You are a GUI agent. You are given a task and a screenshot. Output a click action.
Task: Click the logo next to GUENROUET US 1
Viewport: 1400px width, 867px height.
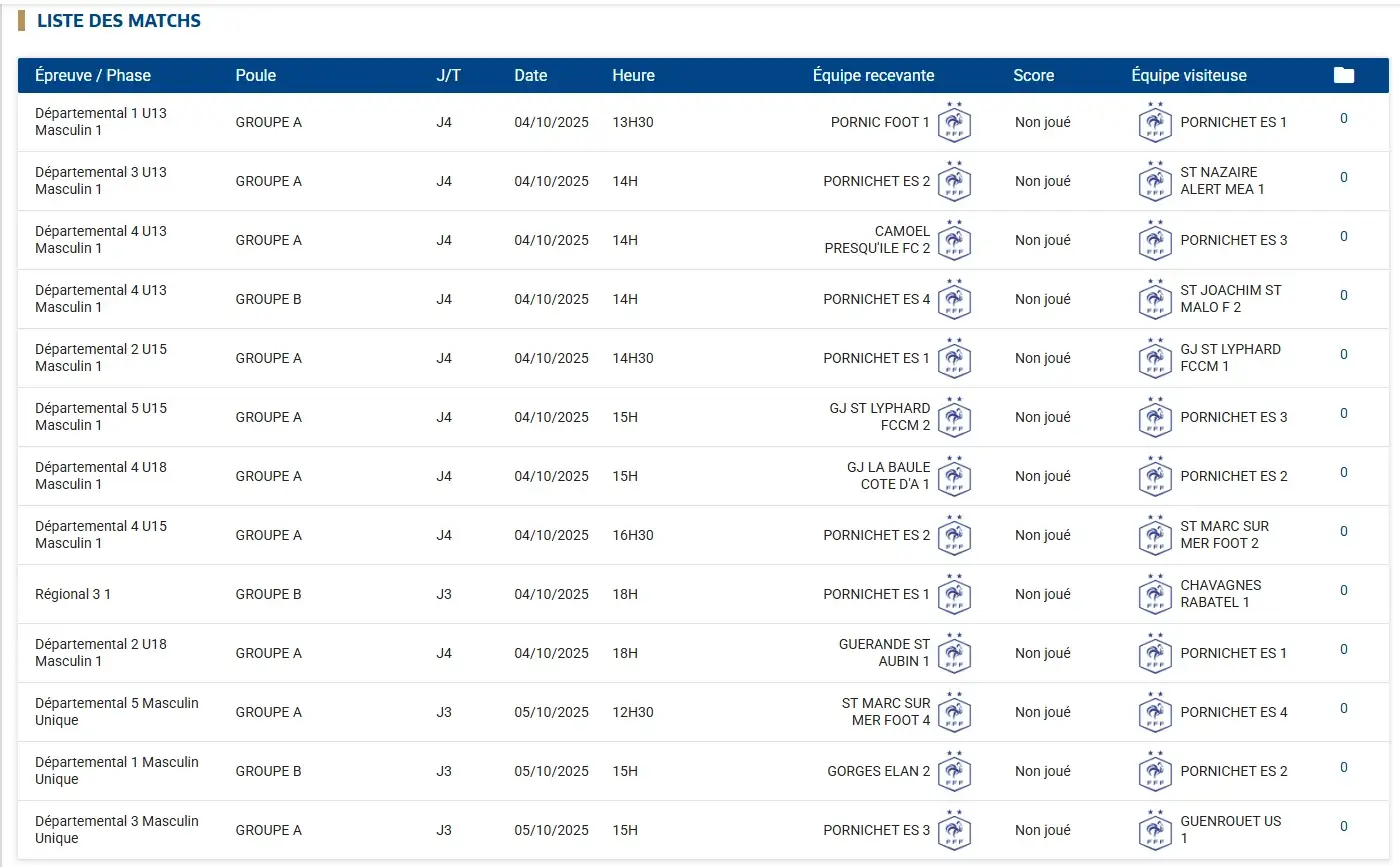[x=1155, y=830]
